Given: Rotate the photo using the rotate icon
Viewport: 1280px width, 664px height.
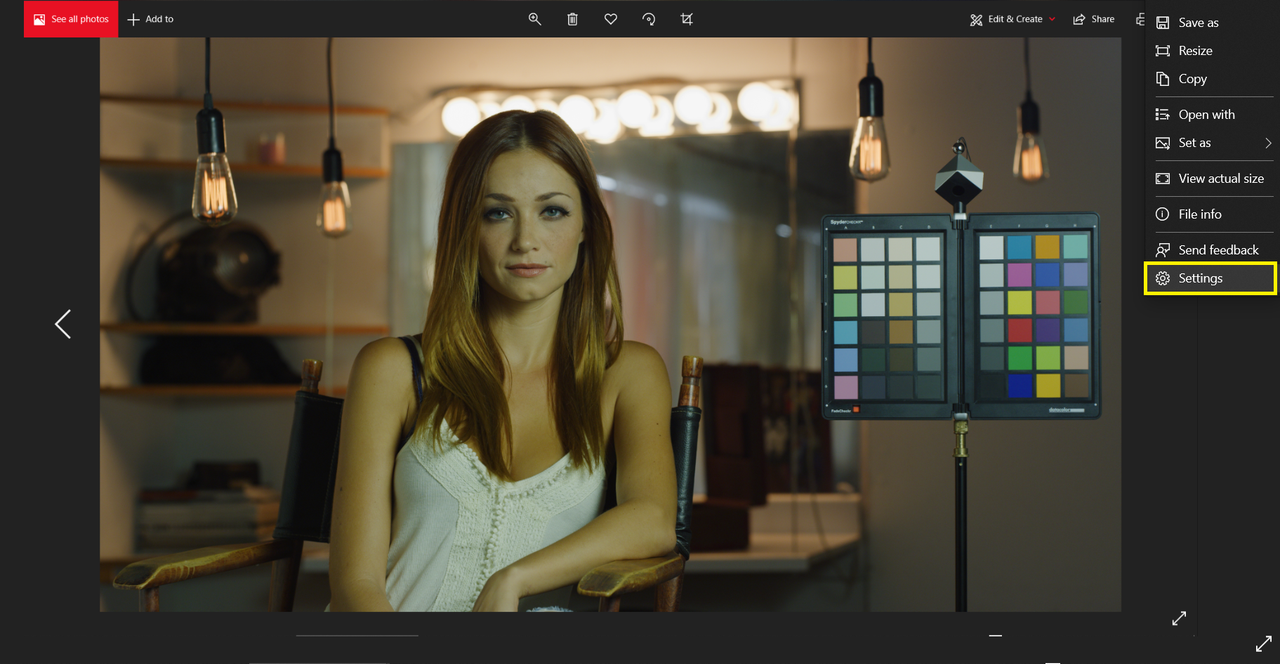Looking at the screenshot, I should [649, 19].
